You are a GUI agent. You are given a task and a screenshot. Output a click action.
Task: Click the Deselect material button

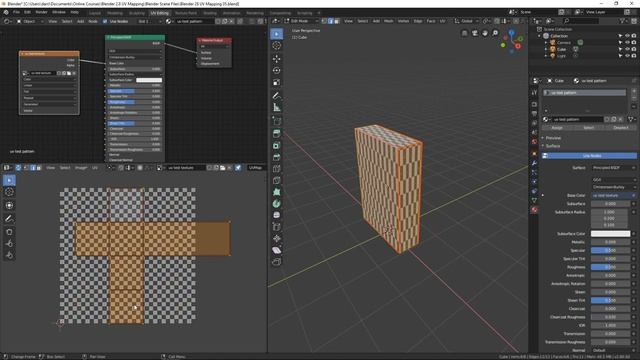coord(621,128)
